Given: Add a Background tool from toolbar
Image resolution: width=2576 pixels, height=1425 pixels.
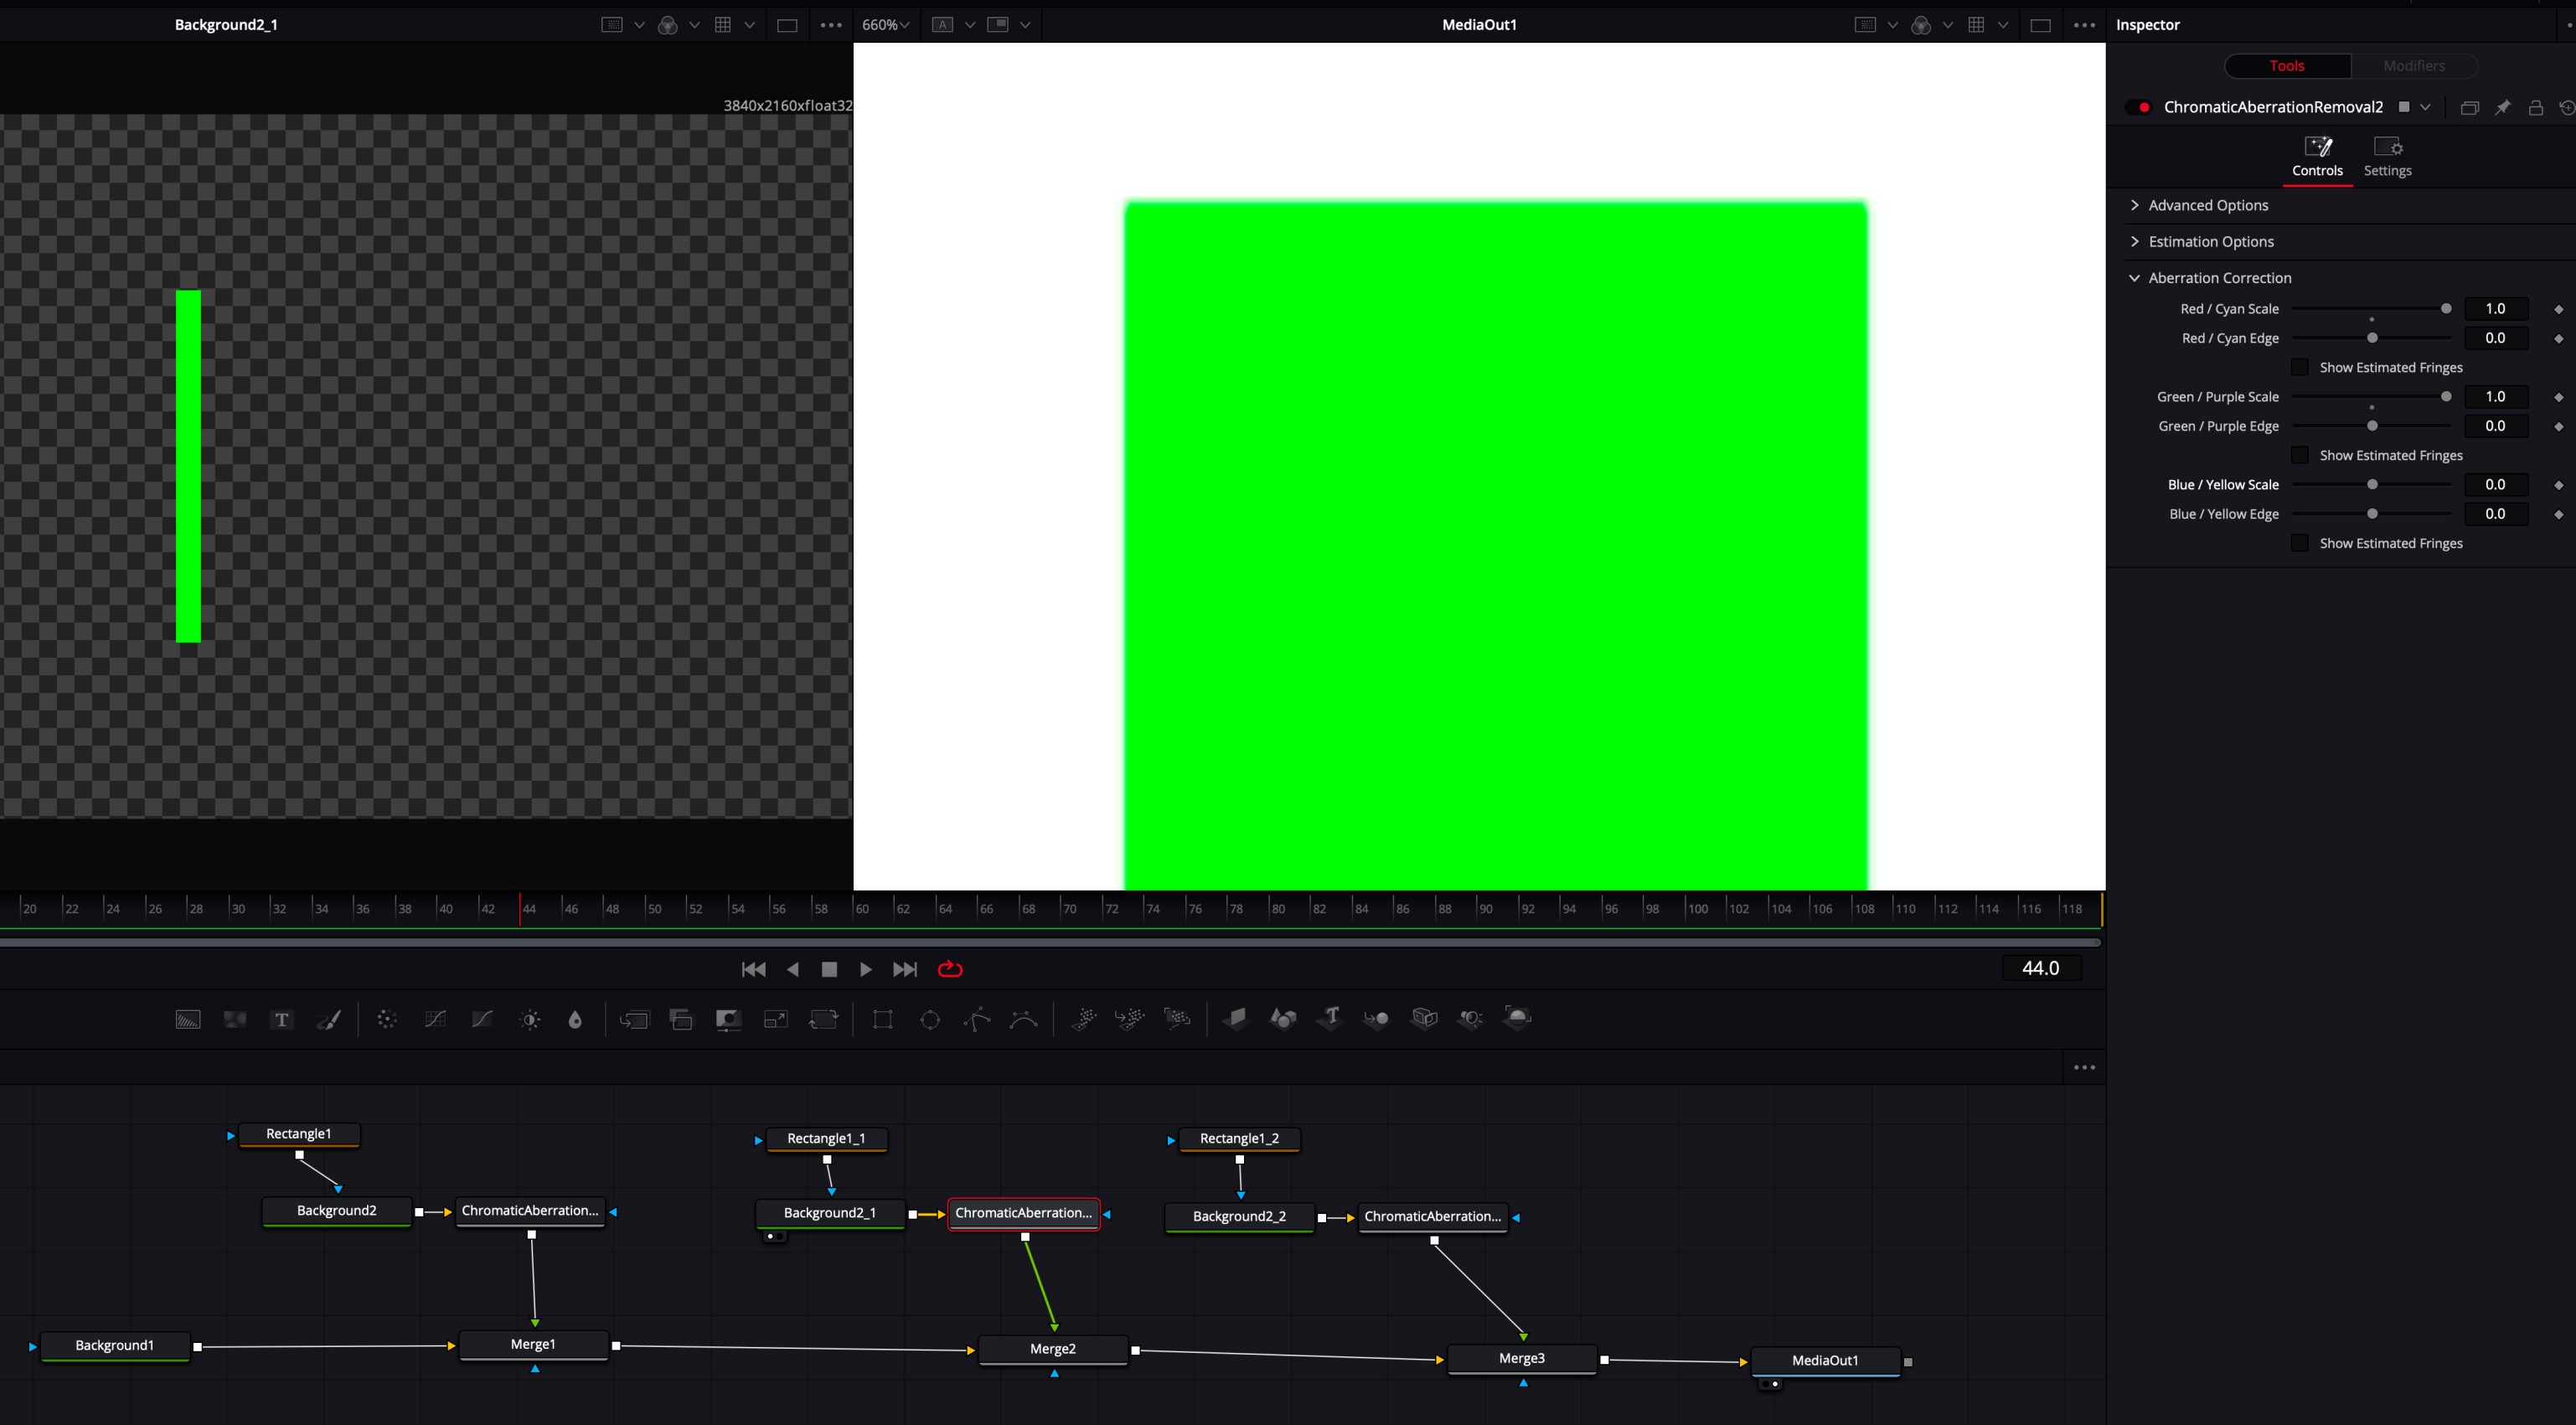Looking at the screenshot, I should (188, 1019).
